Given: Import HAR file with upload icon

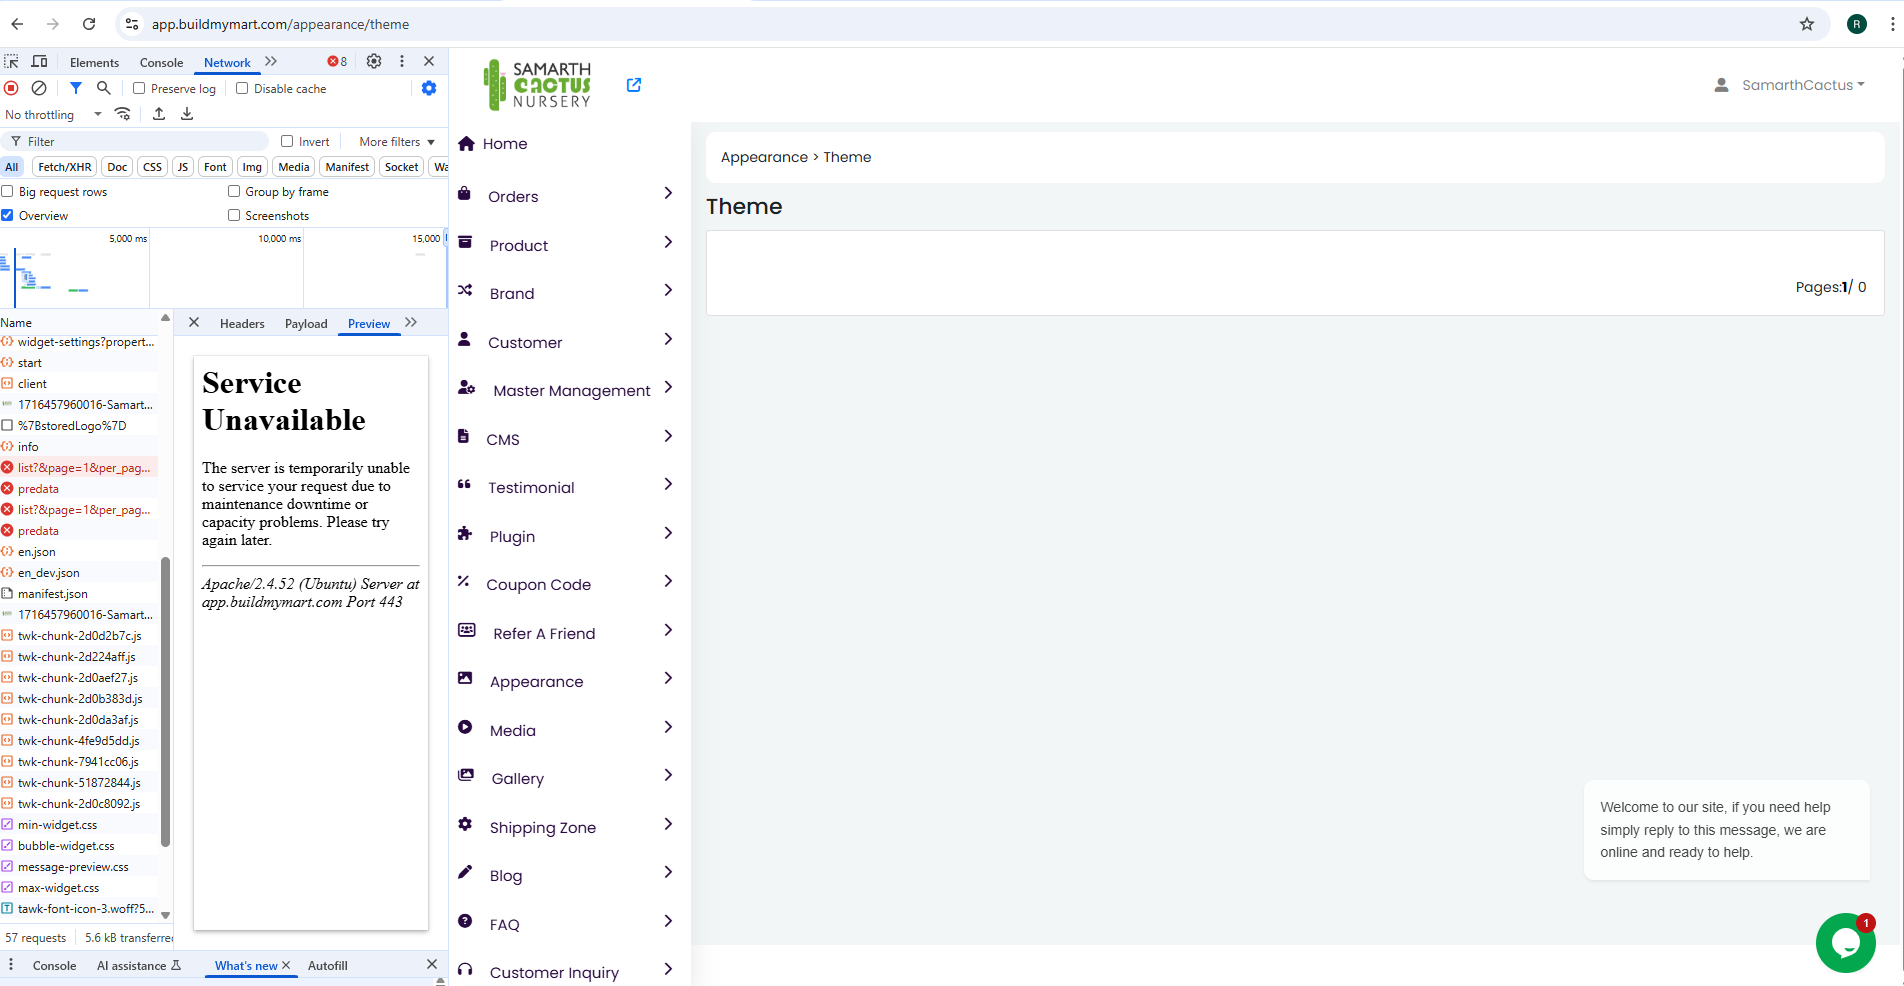Looking at the screenshot, I should point(159,114).
